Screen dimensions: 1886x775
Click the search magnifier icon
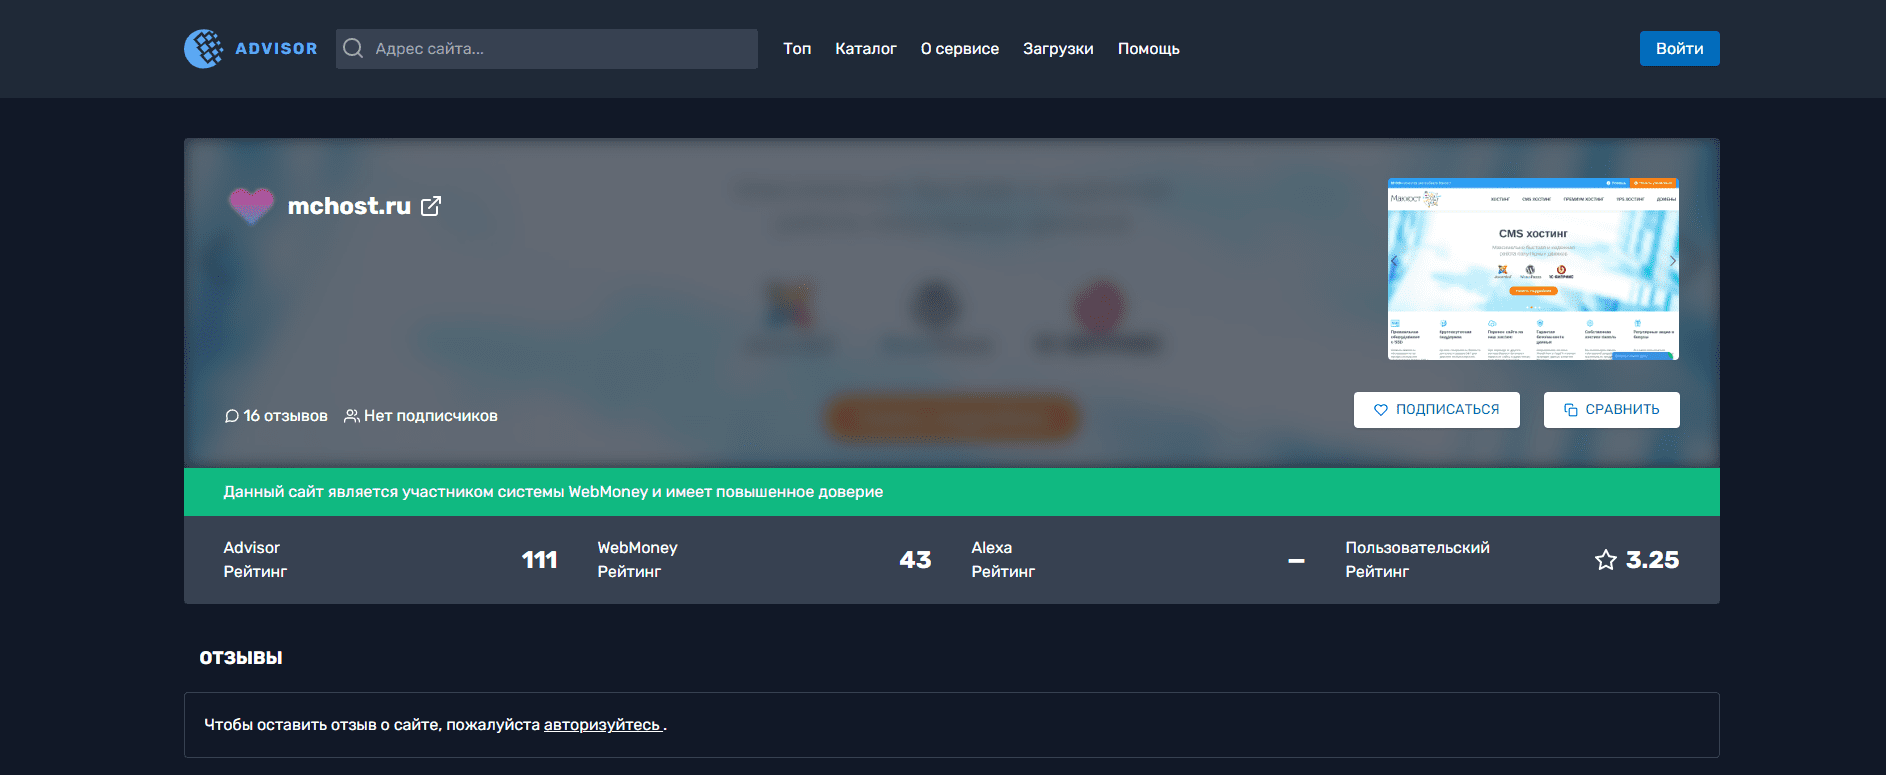[x=353, y=49]
